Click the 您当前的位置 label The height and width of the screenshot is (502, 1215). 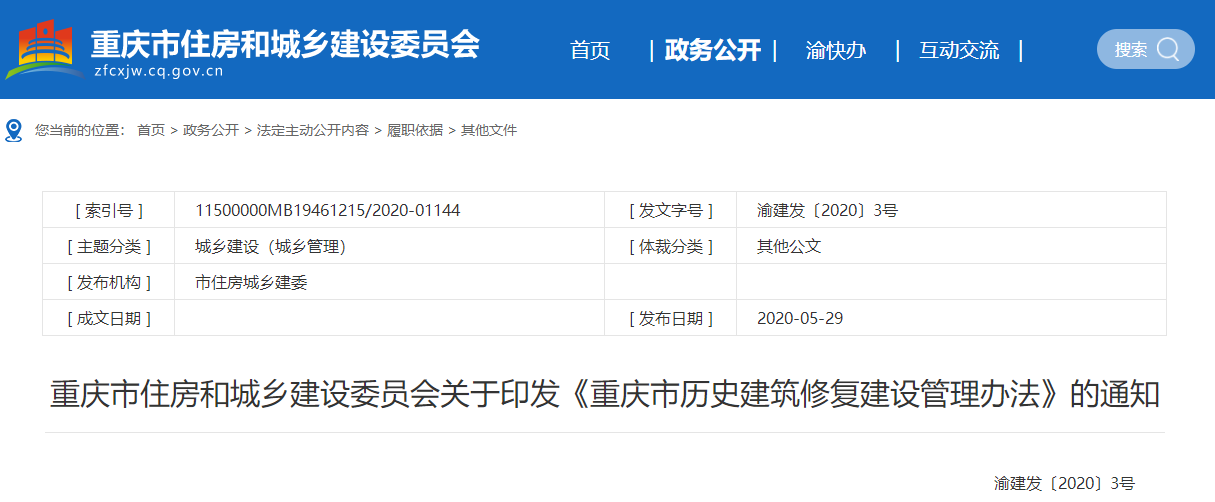pyautogui.click(x=79, y=130)
